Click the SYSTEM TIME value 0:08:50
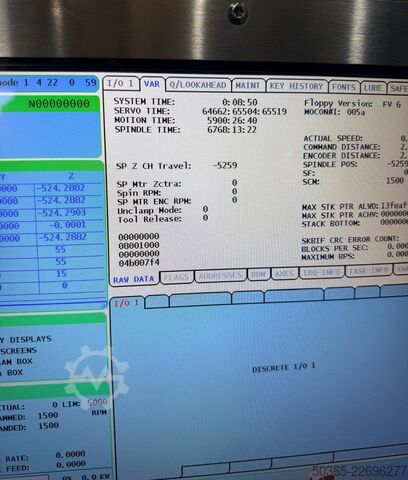Viewport: 408px width, 480px height. pyautogui.click(x=240, y=102)
